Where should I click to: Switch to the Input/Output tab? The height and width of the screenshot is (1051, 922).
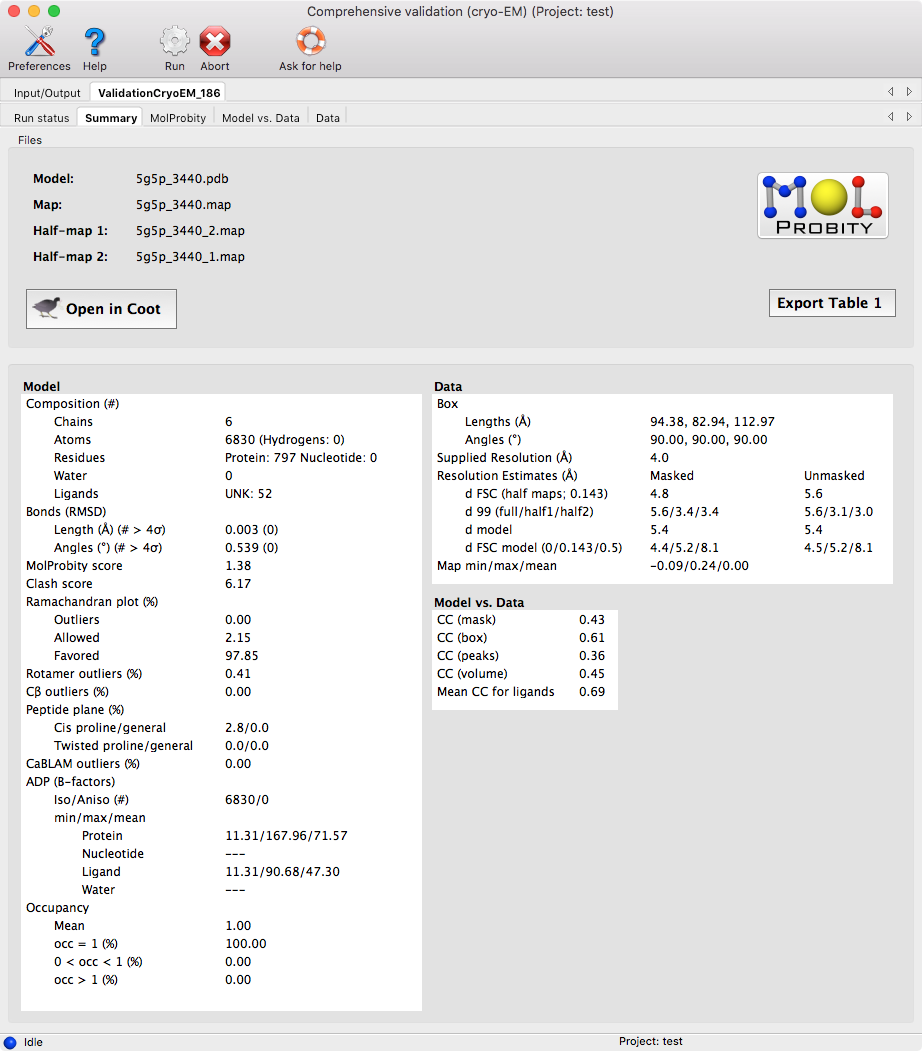tap(47, 93)
